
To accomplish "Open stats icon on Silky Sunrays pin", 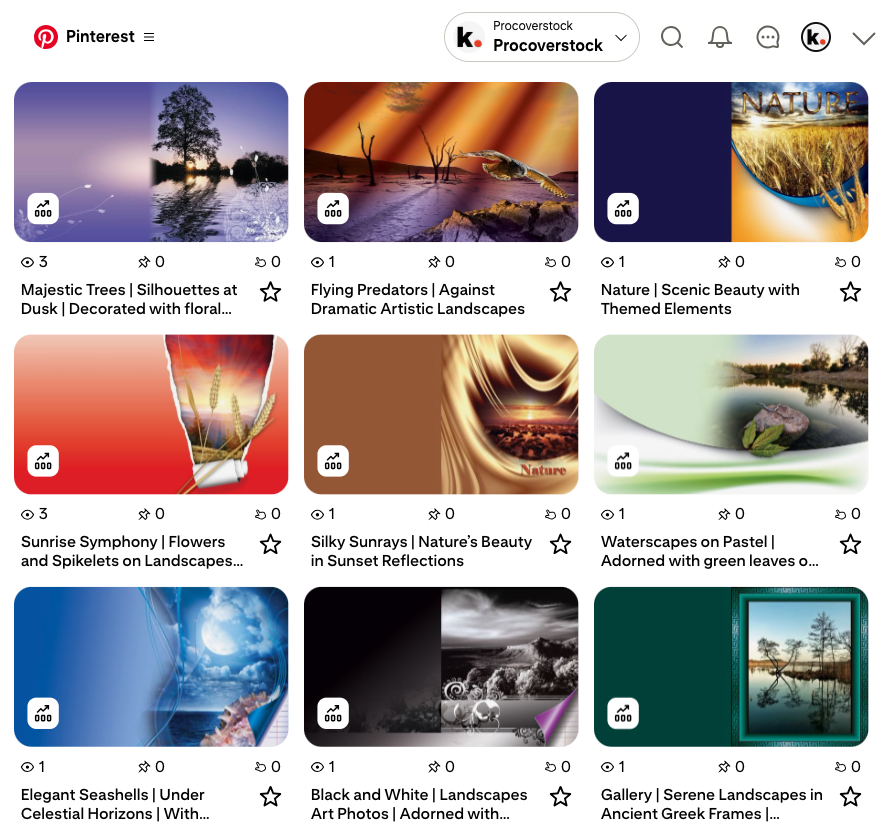I will point(333,460).
